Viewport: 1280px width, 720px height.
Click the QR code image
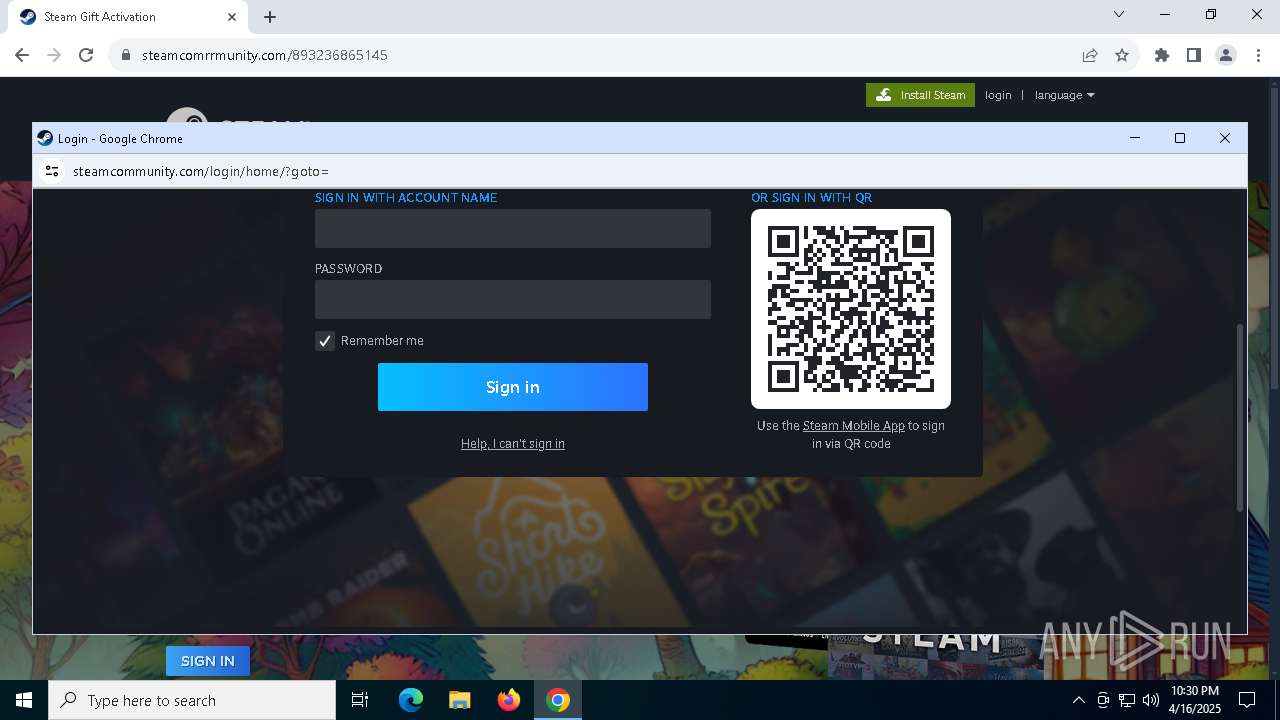coord(851,309)
